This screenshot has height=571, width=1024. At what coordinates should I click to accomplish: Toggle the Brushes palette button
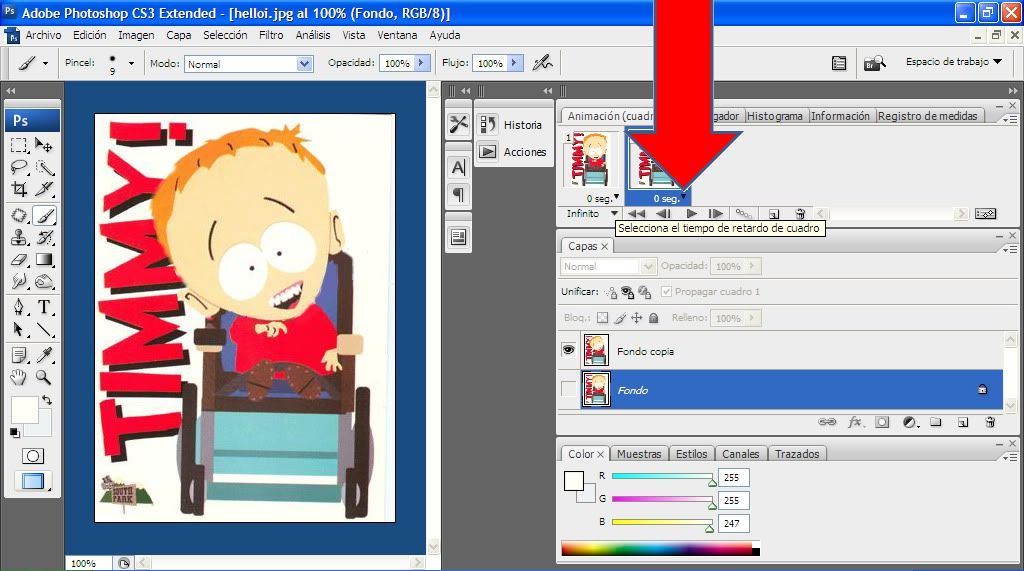839,63
